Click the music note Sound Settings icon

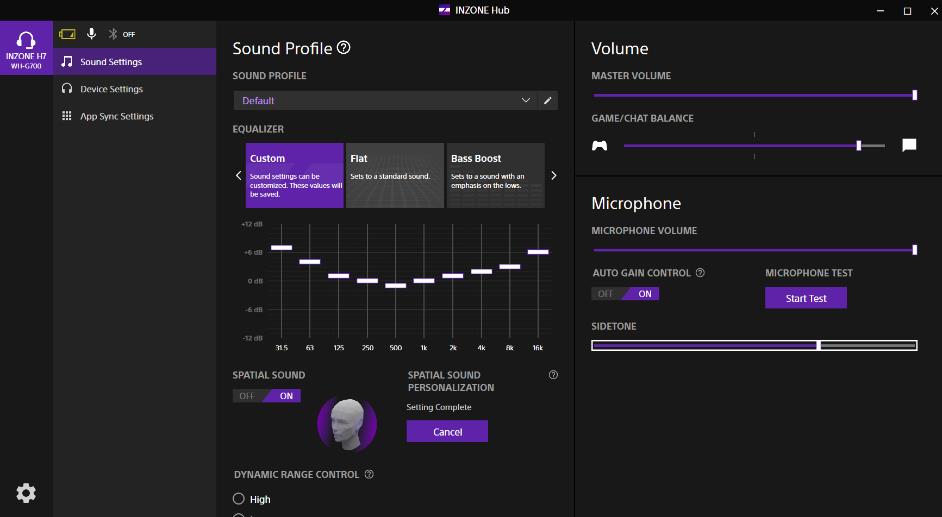coord(67,61)
